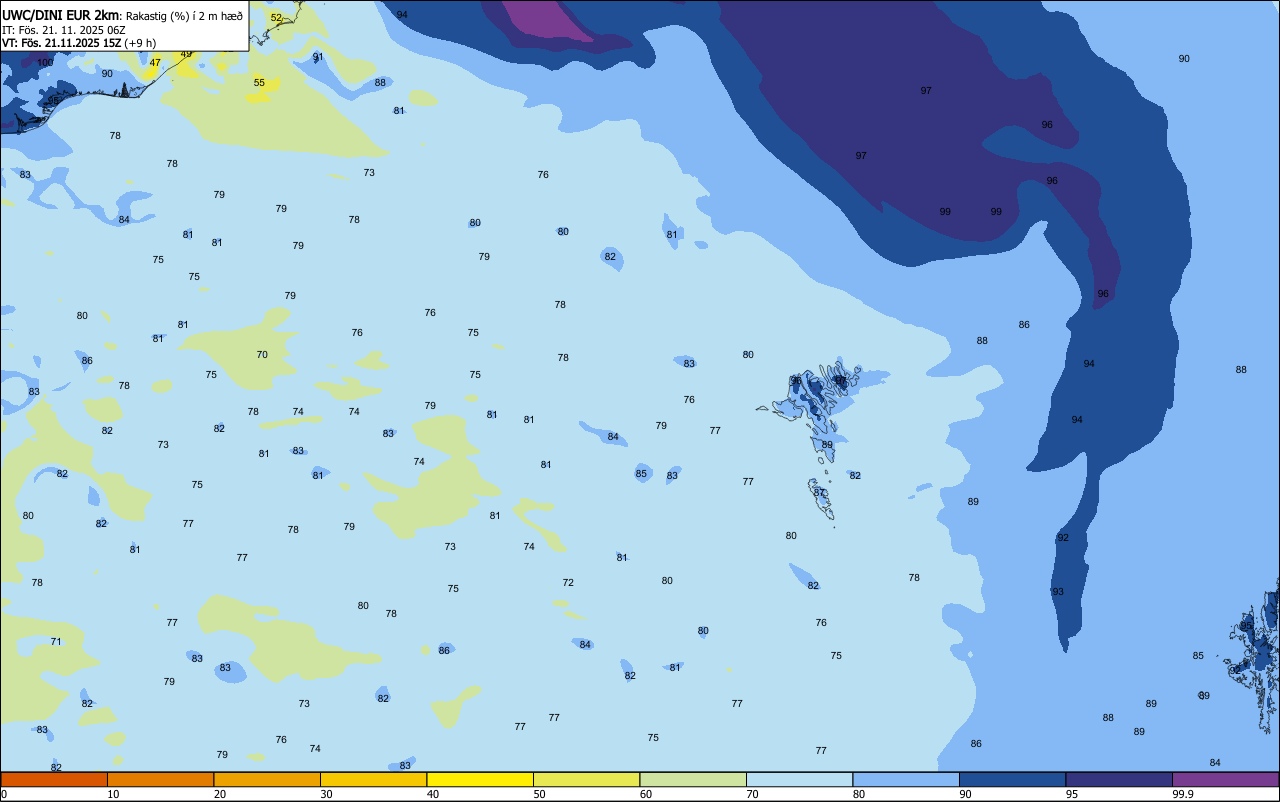Screen dimensions: 1280x802
Task: Click the light green 60–70 legend swatch
Action: pyautogui.click(x=693, y=779)
